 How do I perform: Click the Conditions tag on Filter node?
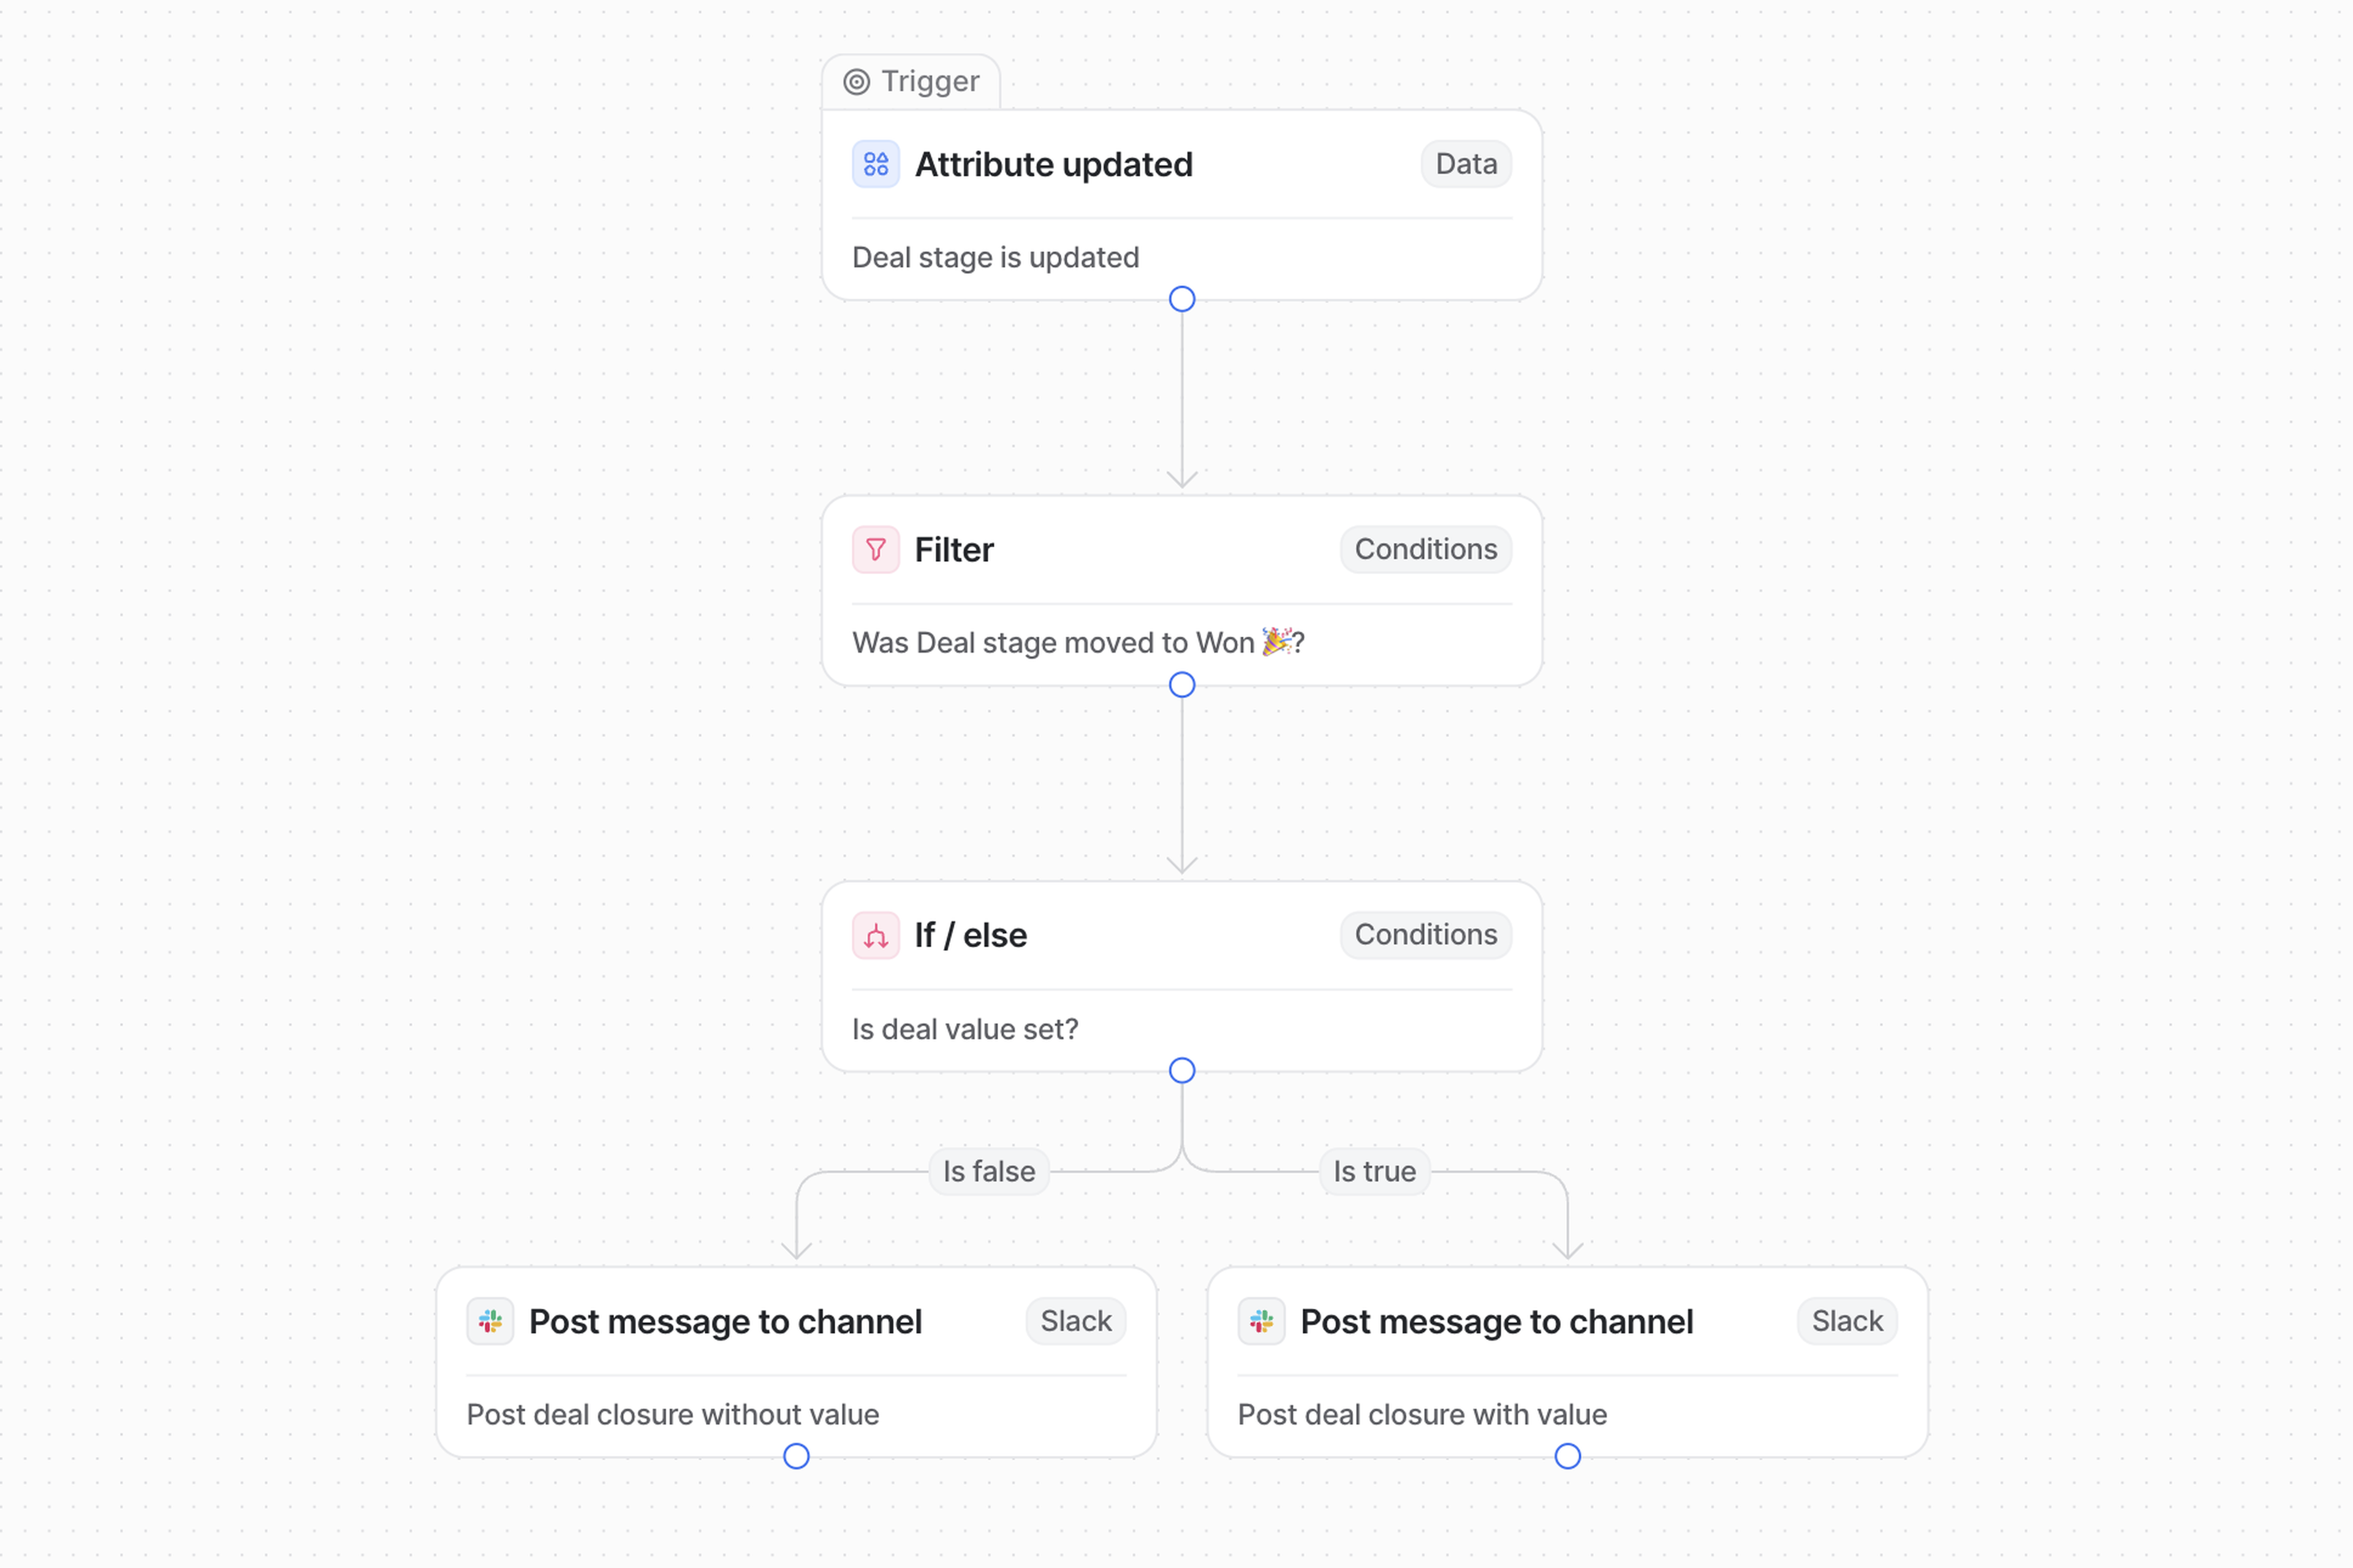tap(1425, 550)
